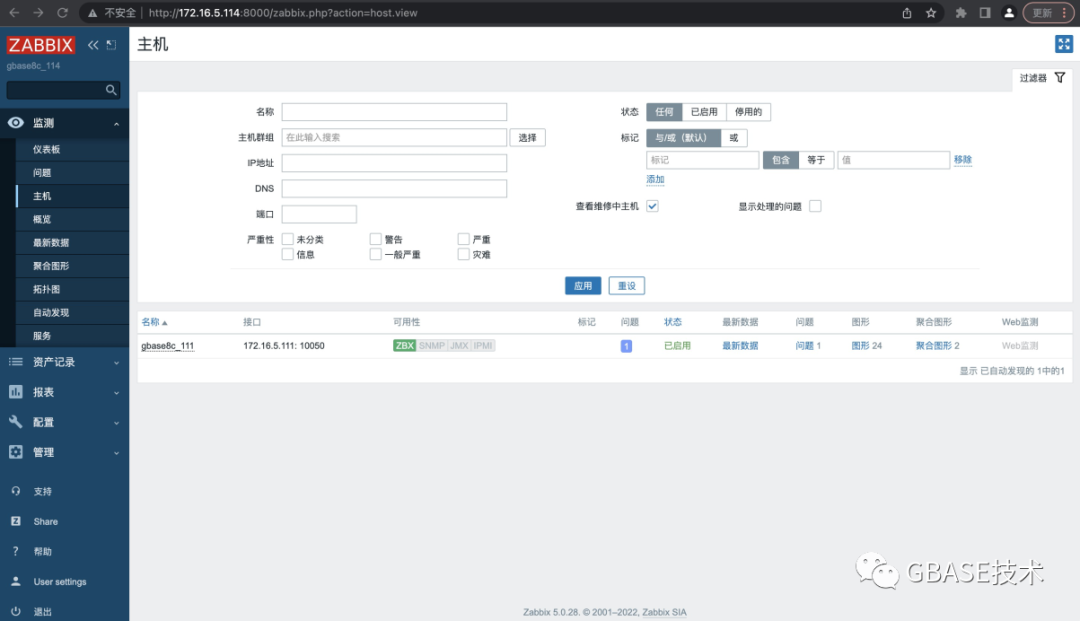Focus the IP地址 filter input field
The image size is (1080, 621).
[x=394, y=163]
